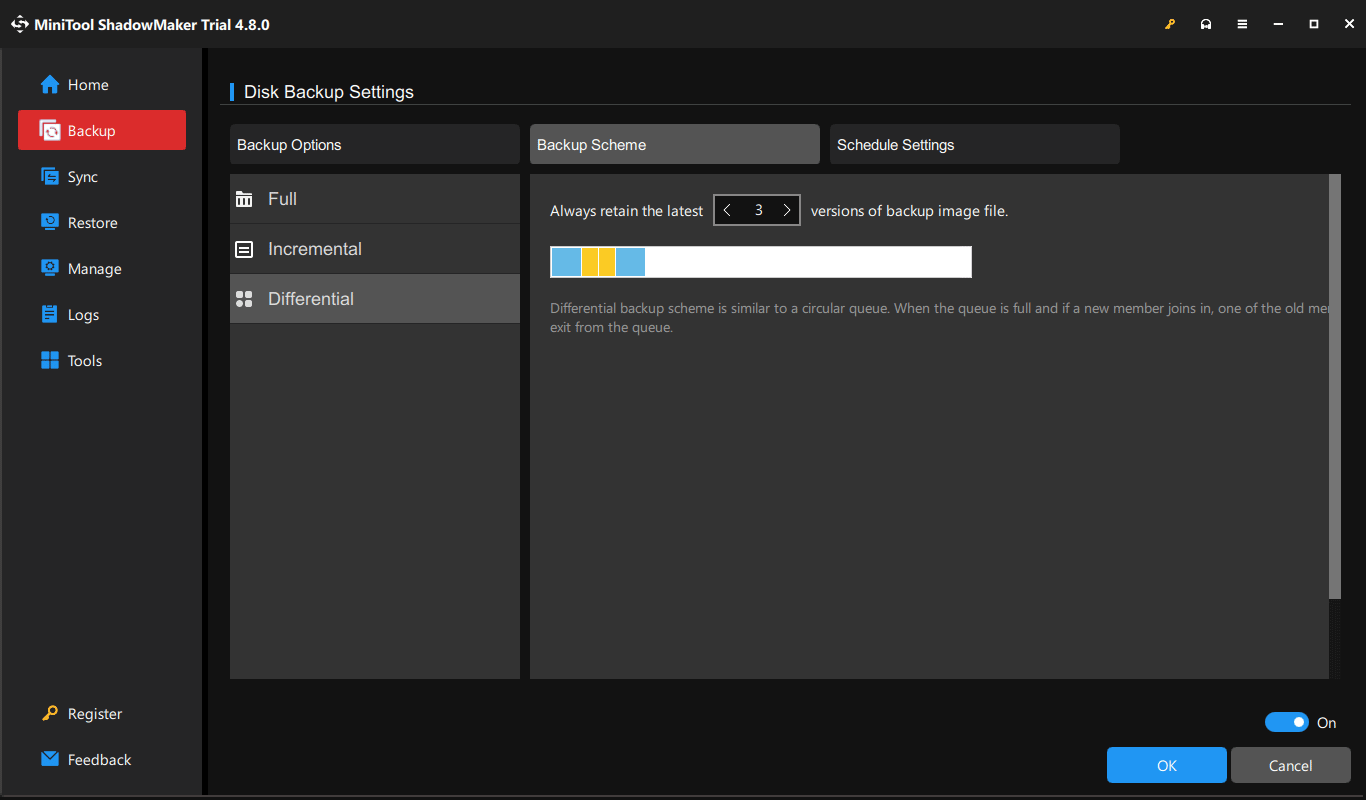
Task: Open the title bar hamburger menu
Action: (x=1242, y=23)
